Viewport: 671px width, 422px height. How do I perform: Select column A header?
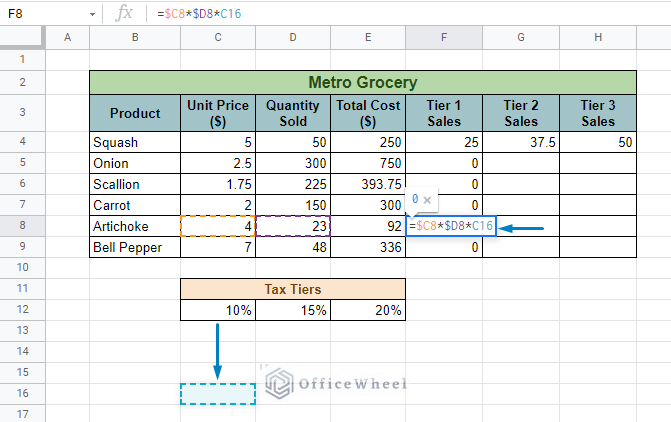(x=68, y=38)
